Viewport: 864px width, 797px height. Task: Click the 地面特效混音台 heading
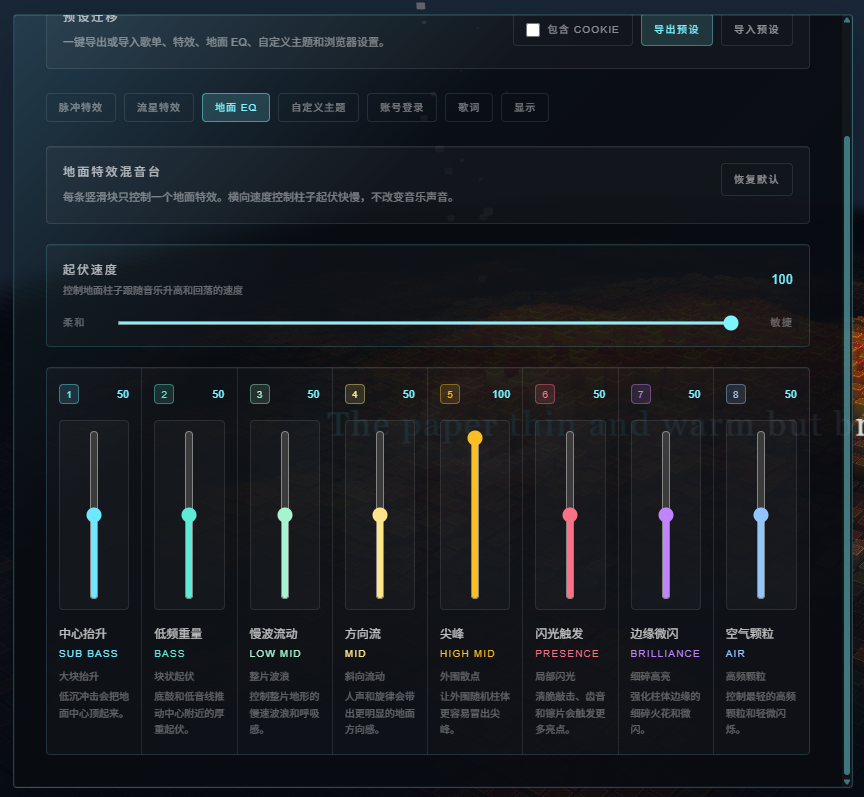click(x=111, y=172)
